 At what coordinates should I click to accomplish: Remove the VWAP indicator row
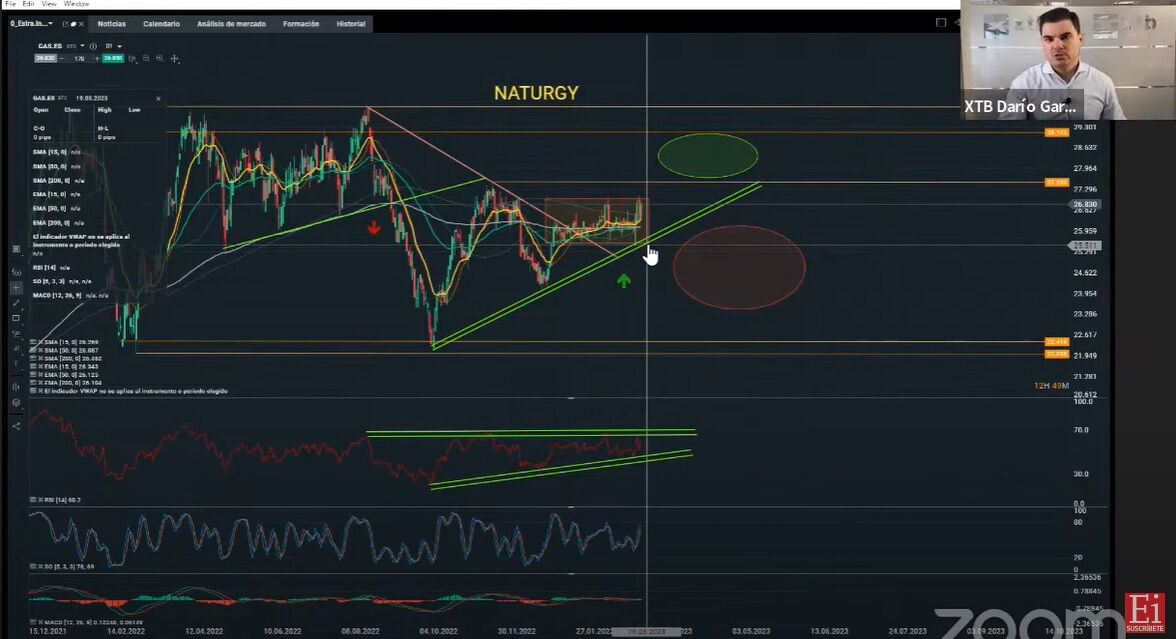coord(40,391)
